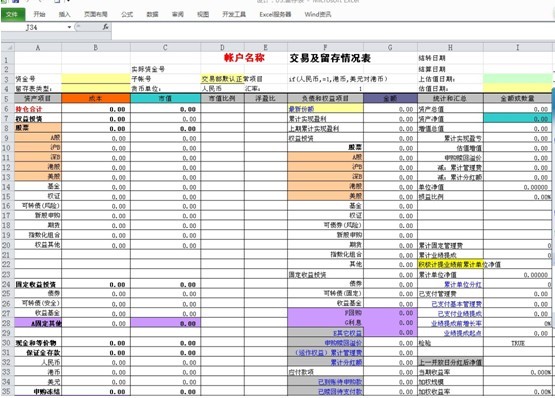This screenshot has width=555, height=398.
Task: Follow the 累计单位分红 link in column H
Action: tap(463, 284)
